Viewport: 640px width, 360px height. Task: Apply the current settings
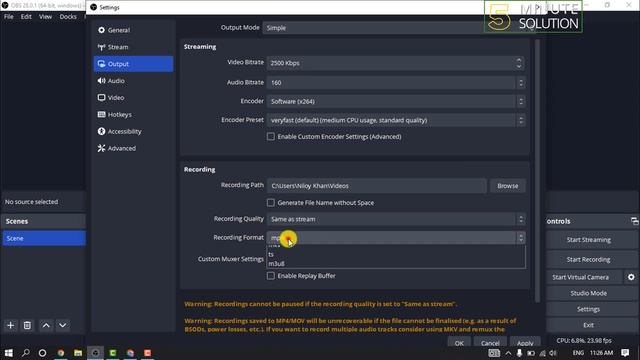pos(525,343)
